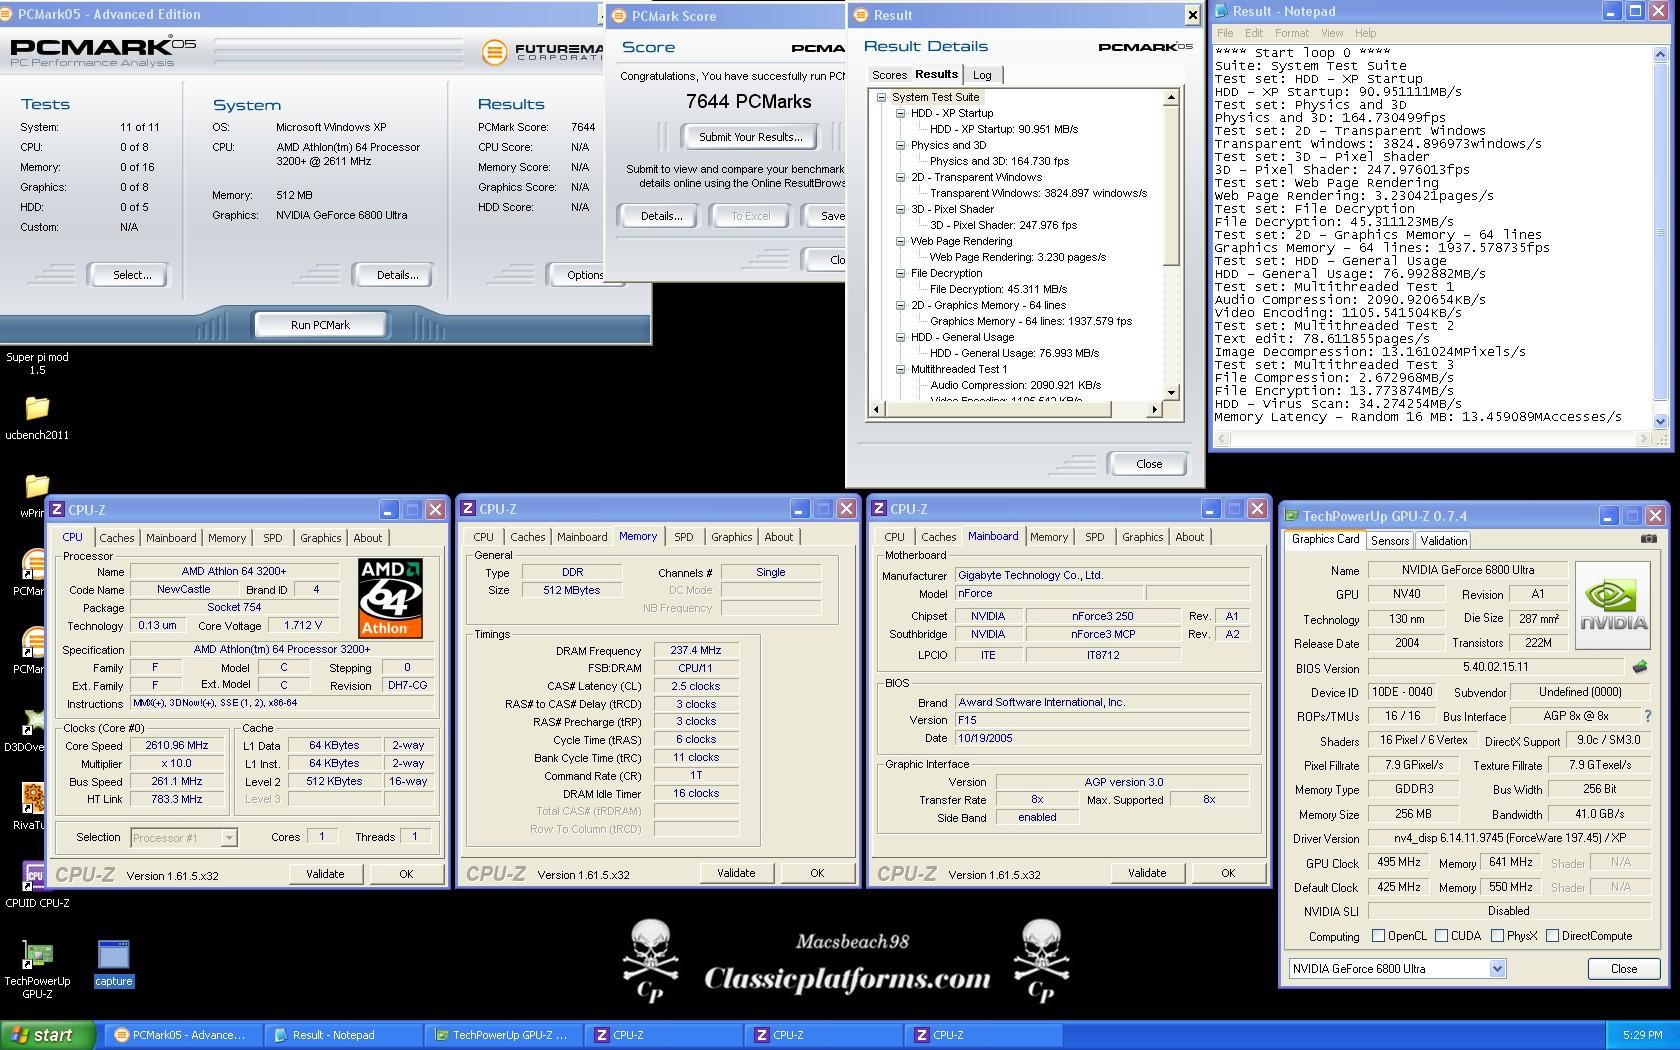
Task: Open the Help menu in Notepad
Action: (1365, 33)
